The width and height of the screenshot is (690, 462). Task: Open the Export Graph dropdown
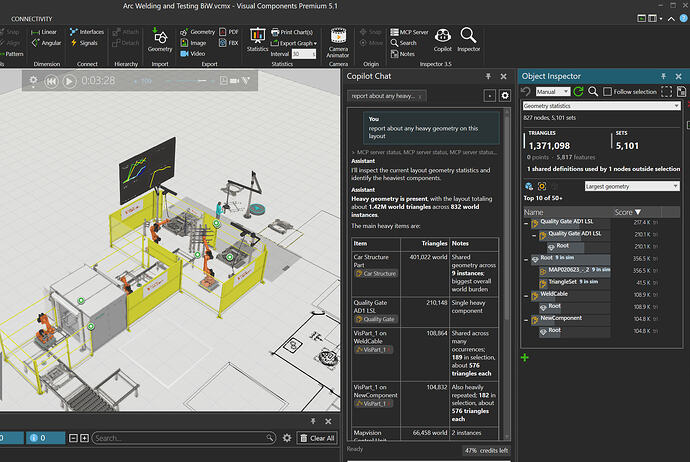click(294, 43)
